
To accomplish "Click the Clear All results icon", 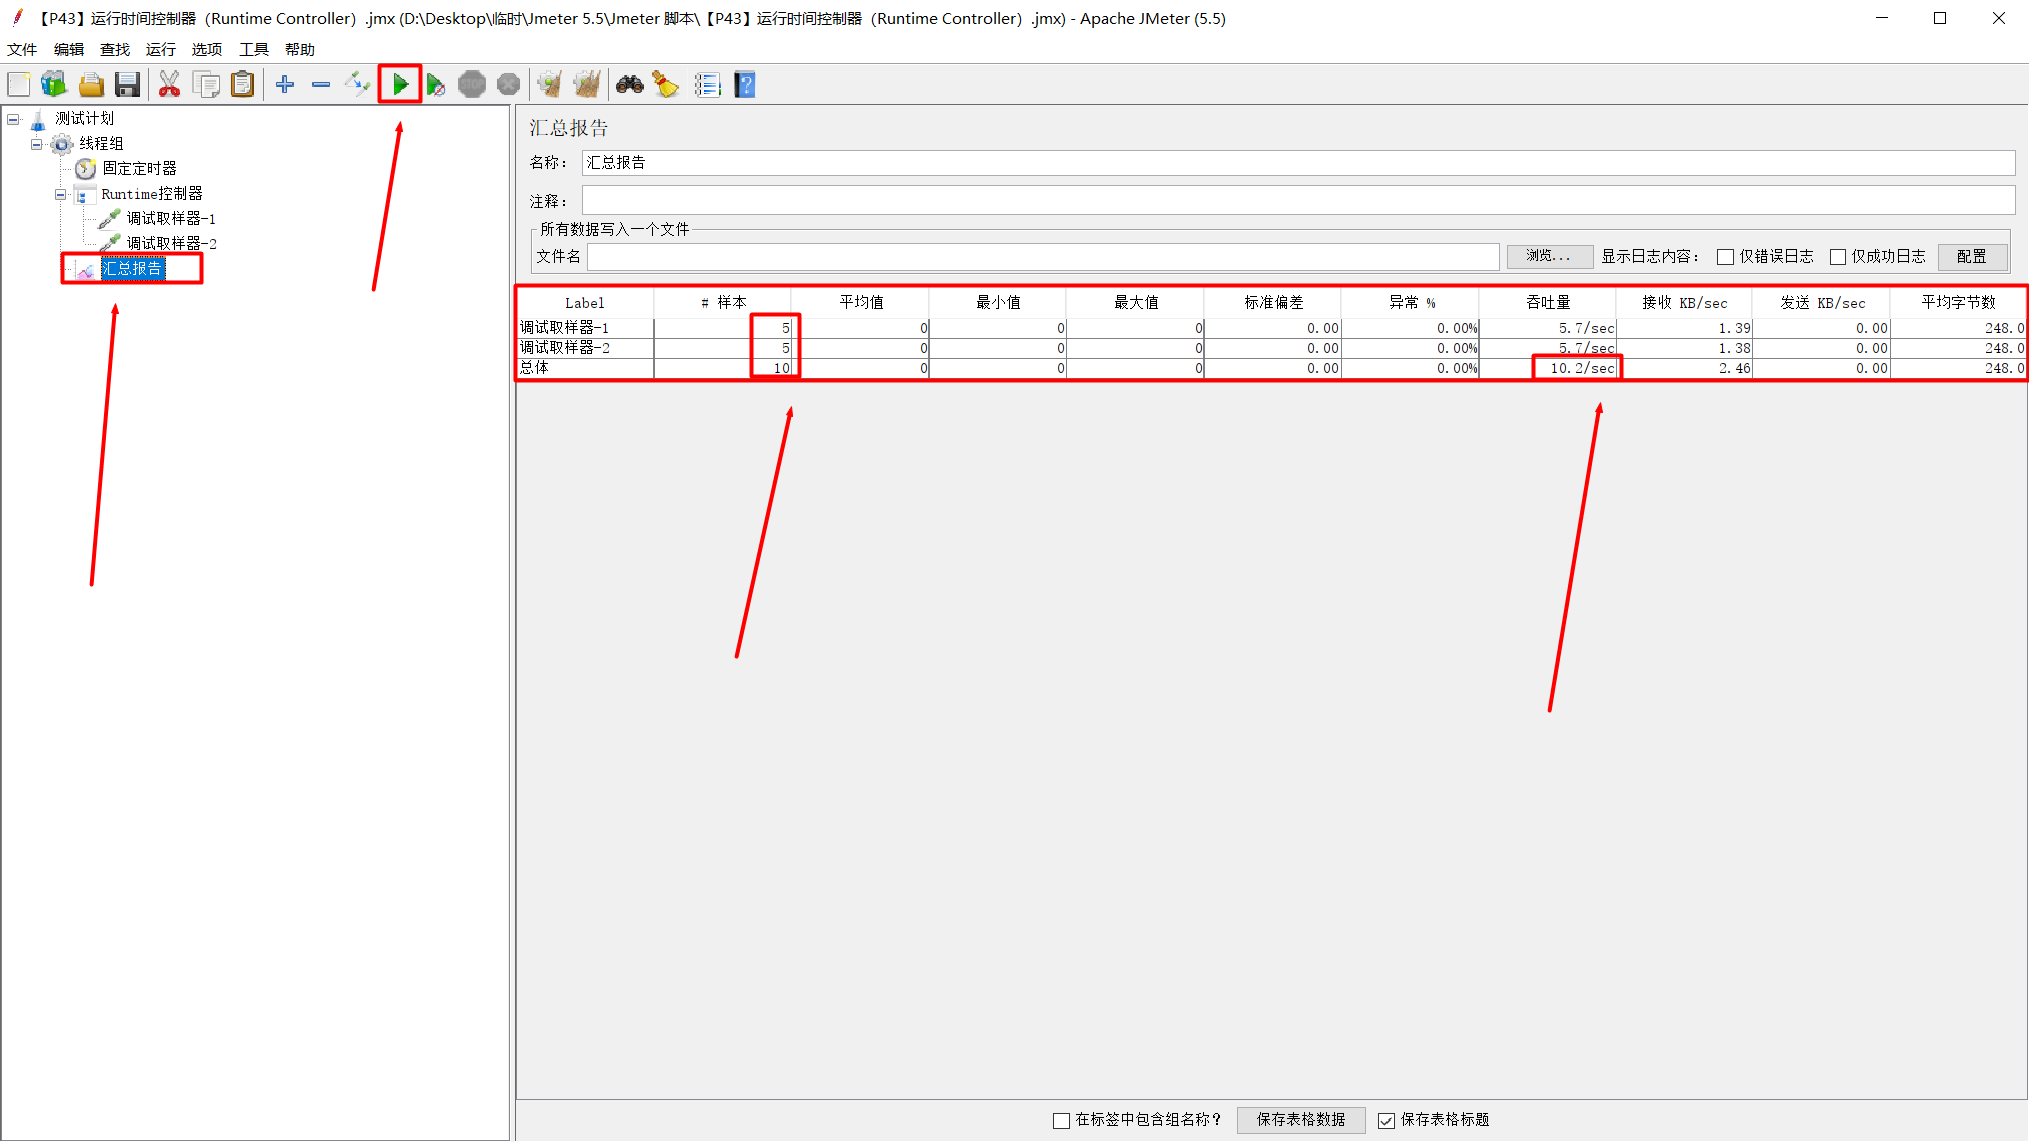I will pos(587,85).
